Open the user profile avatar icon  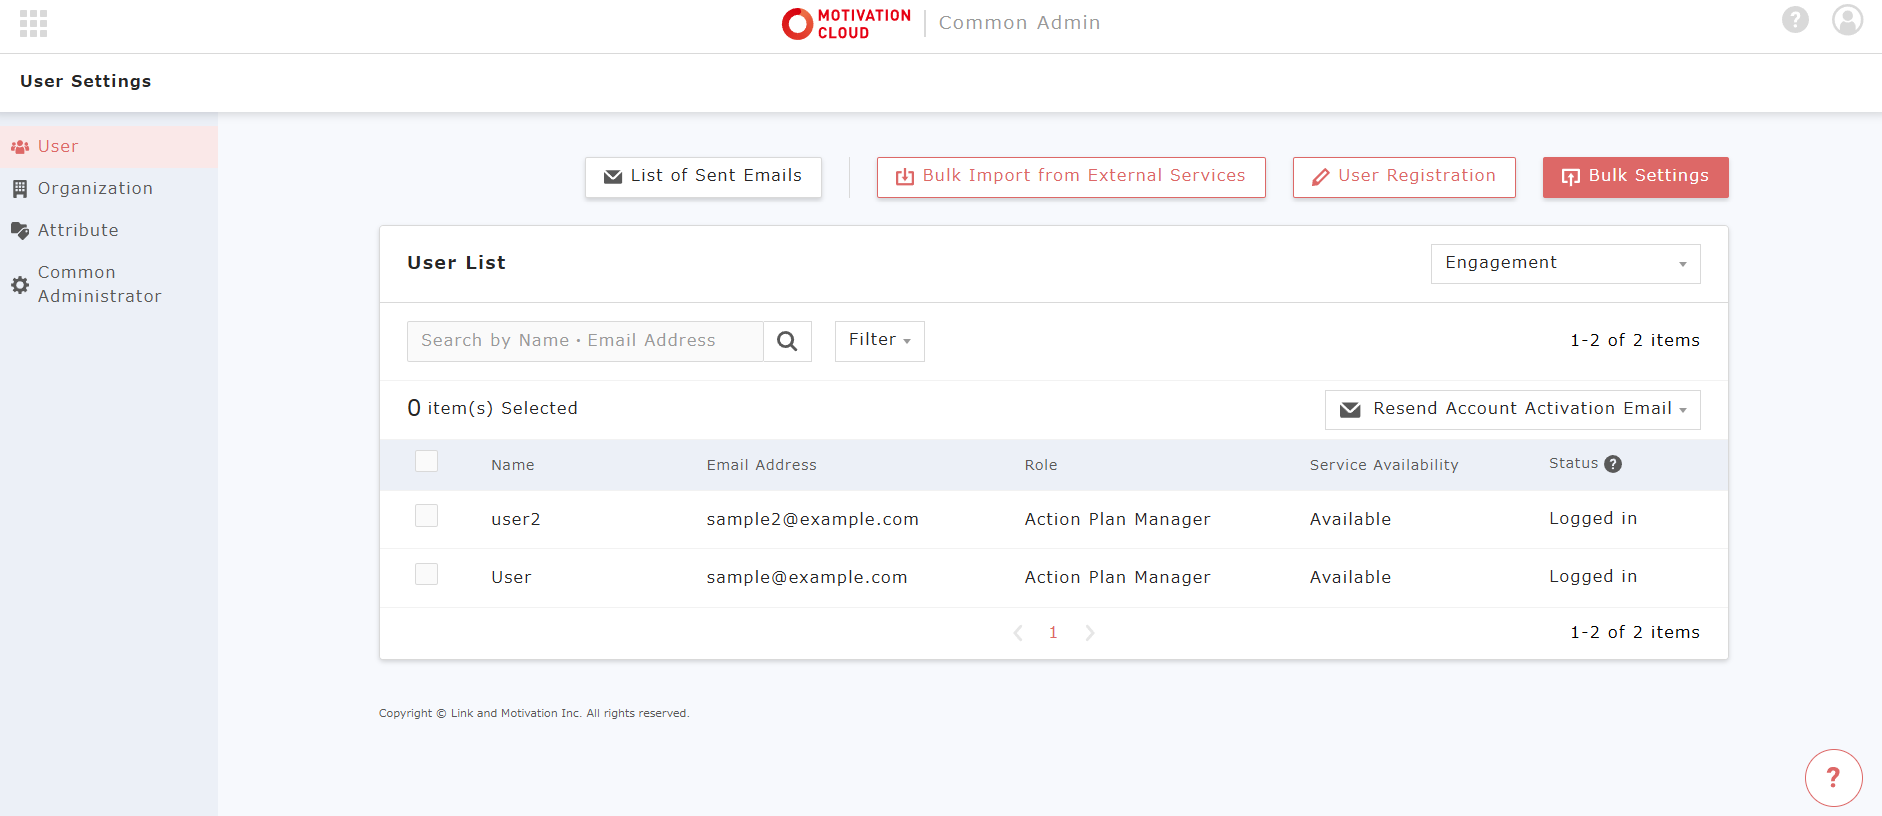(x=1847, y=20)
